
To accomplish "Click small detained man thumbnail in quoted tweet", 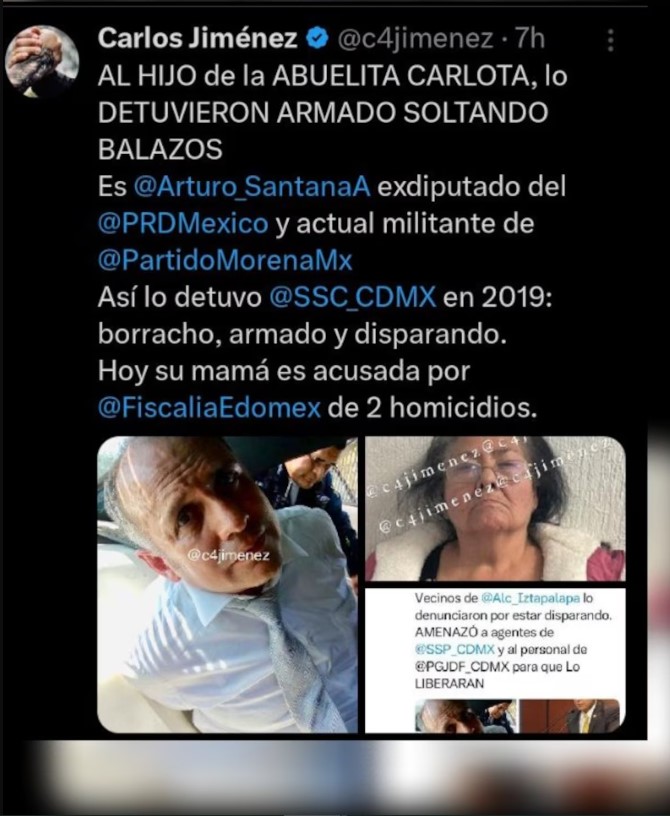I will click(x=465, y=717).
